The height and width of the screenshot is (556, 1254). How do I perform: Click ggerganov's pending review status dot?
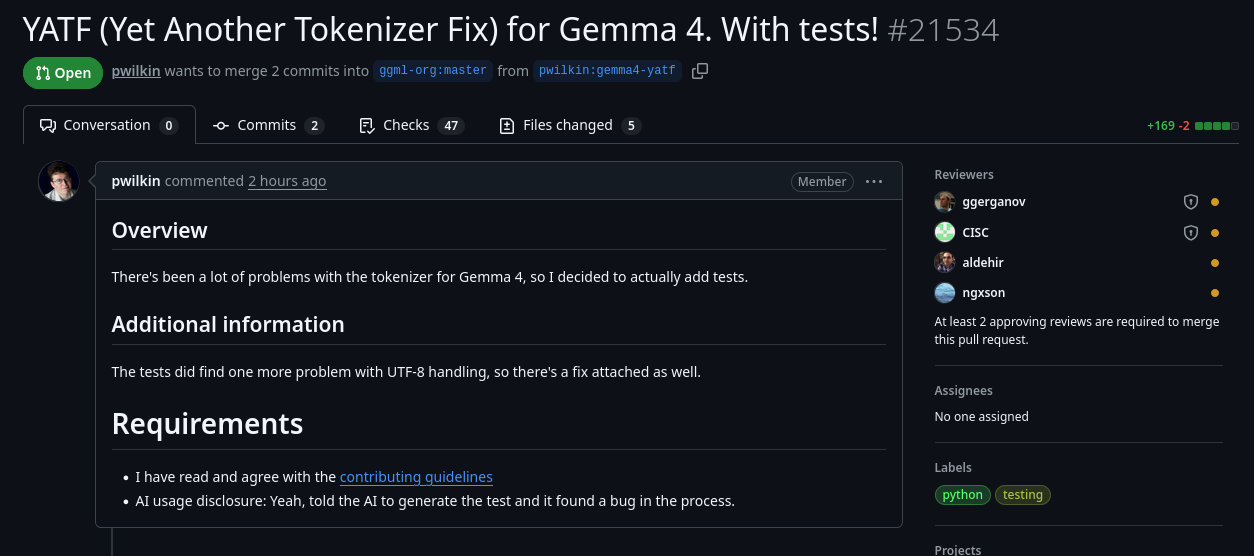1215,202
